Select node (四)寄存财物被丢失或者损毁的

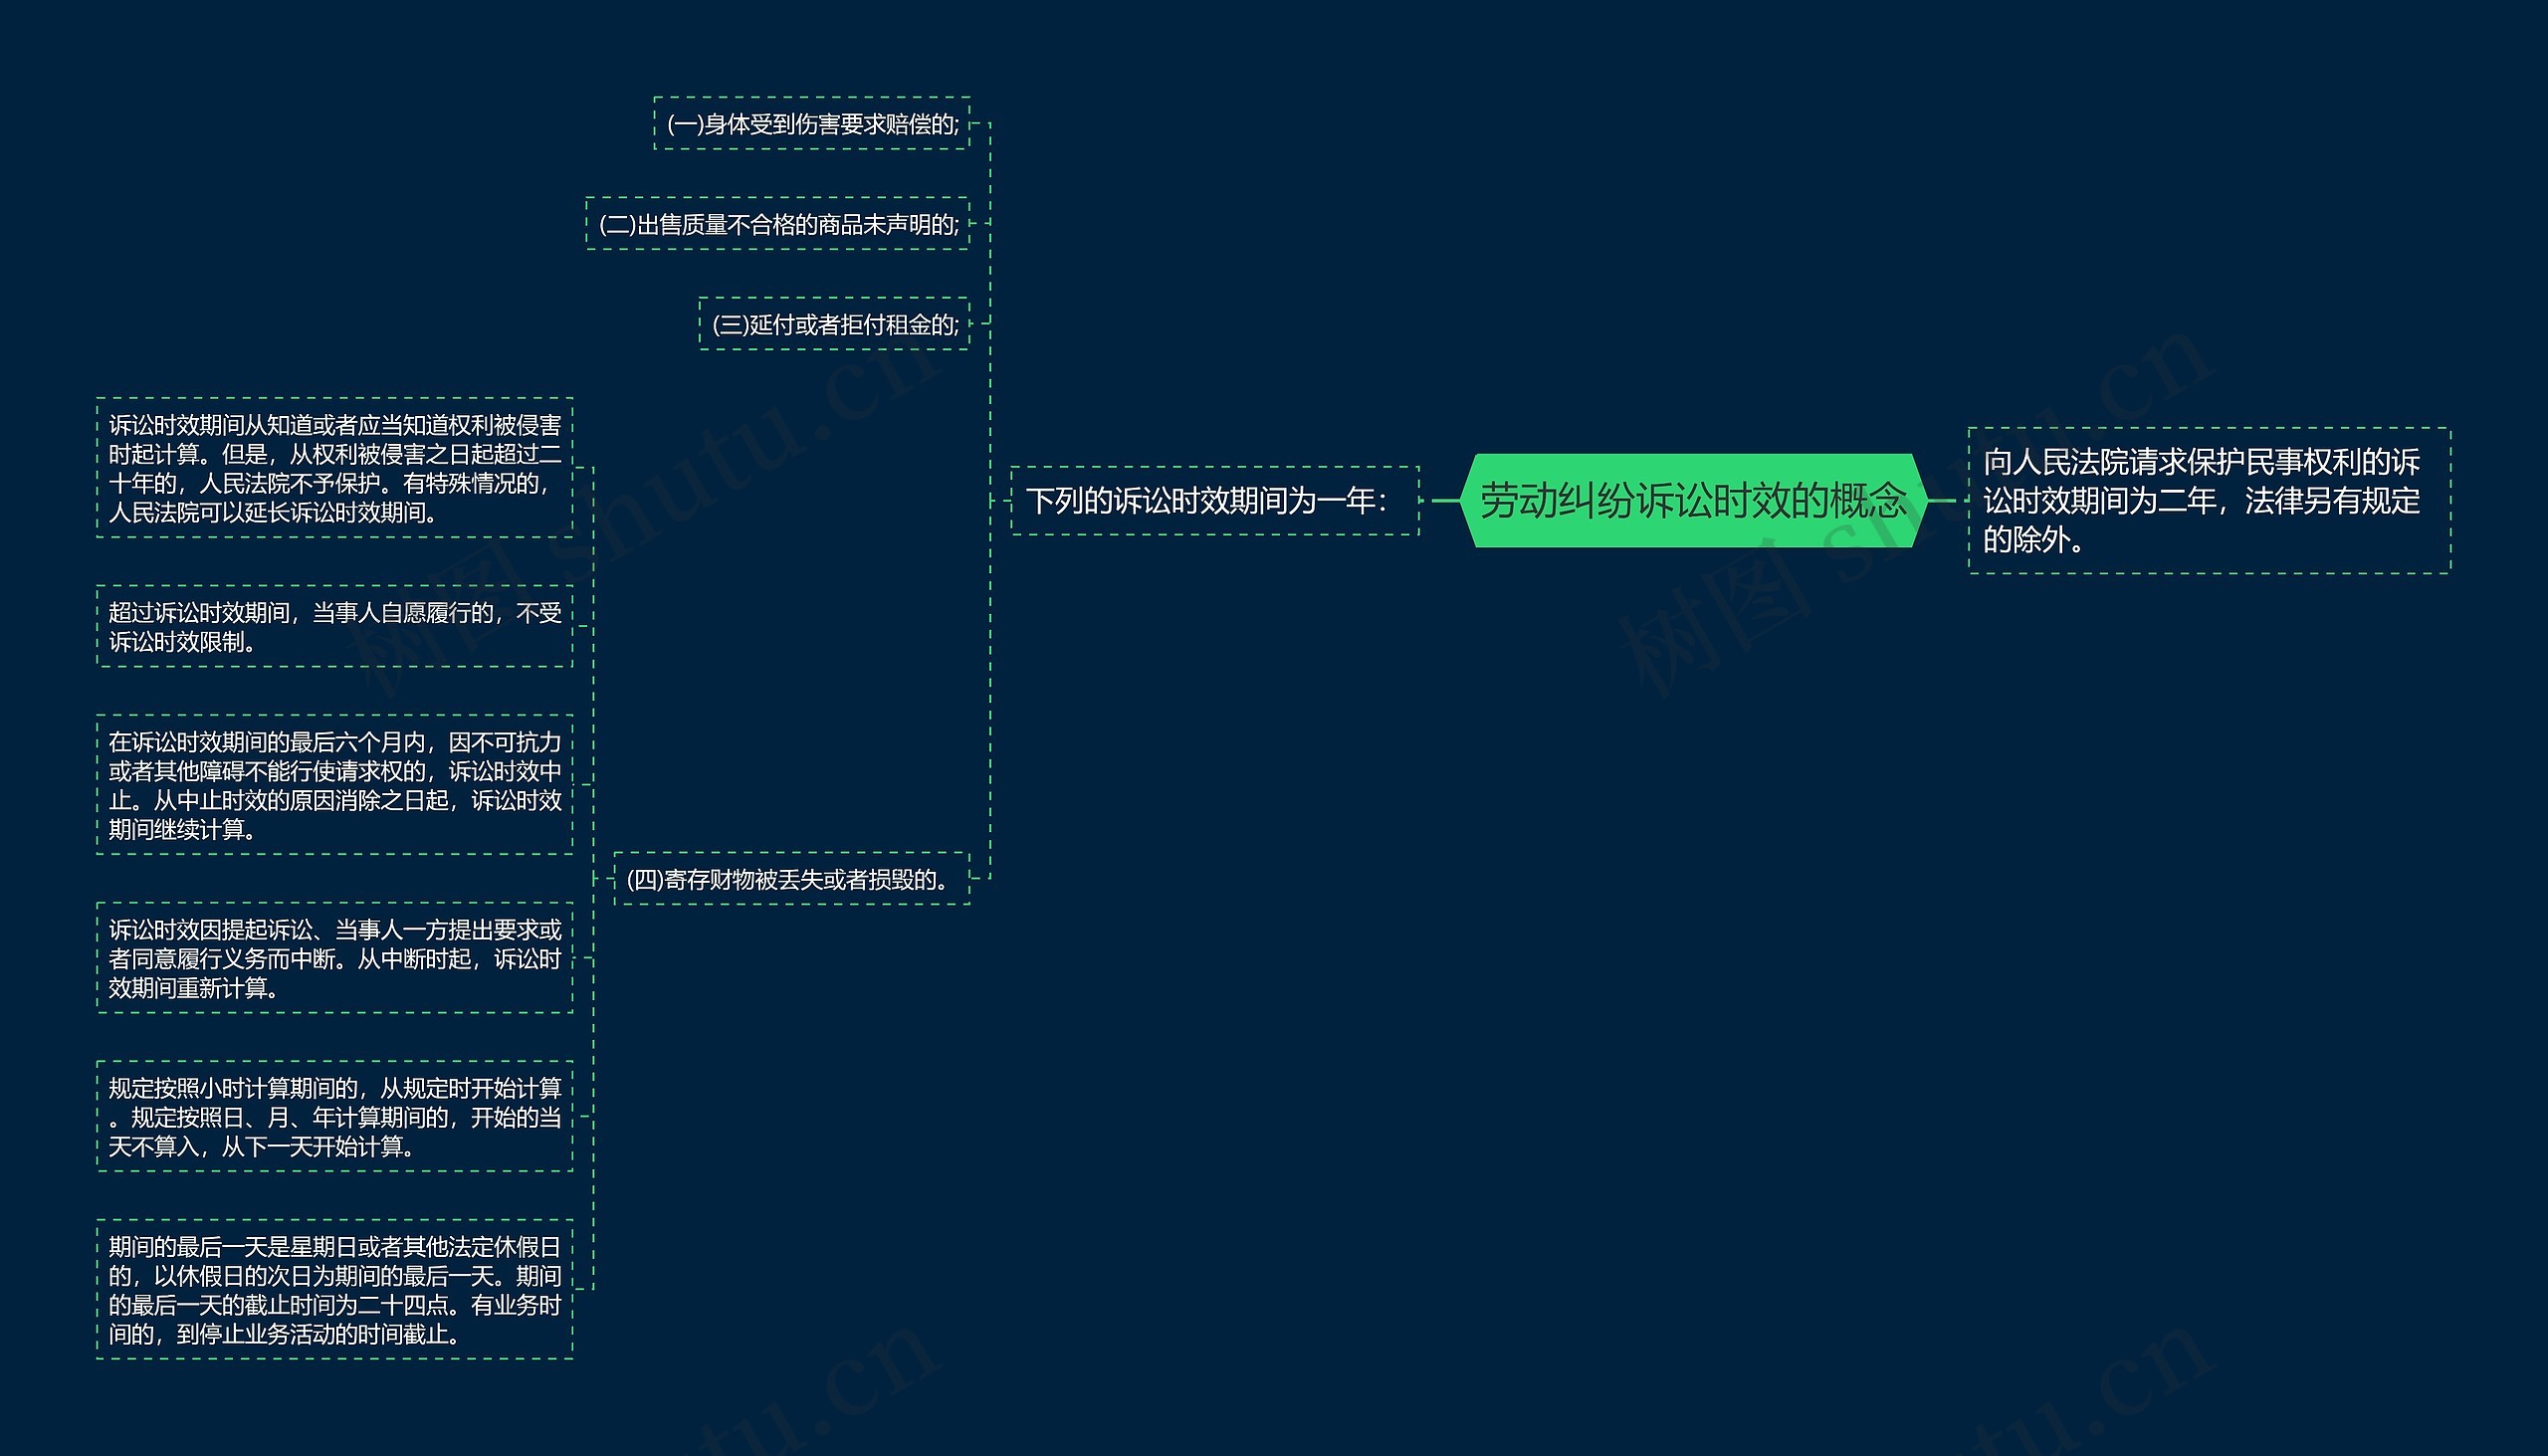(792, 879)
